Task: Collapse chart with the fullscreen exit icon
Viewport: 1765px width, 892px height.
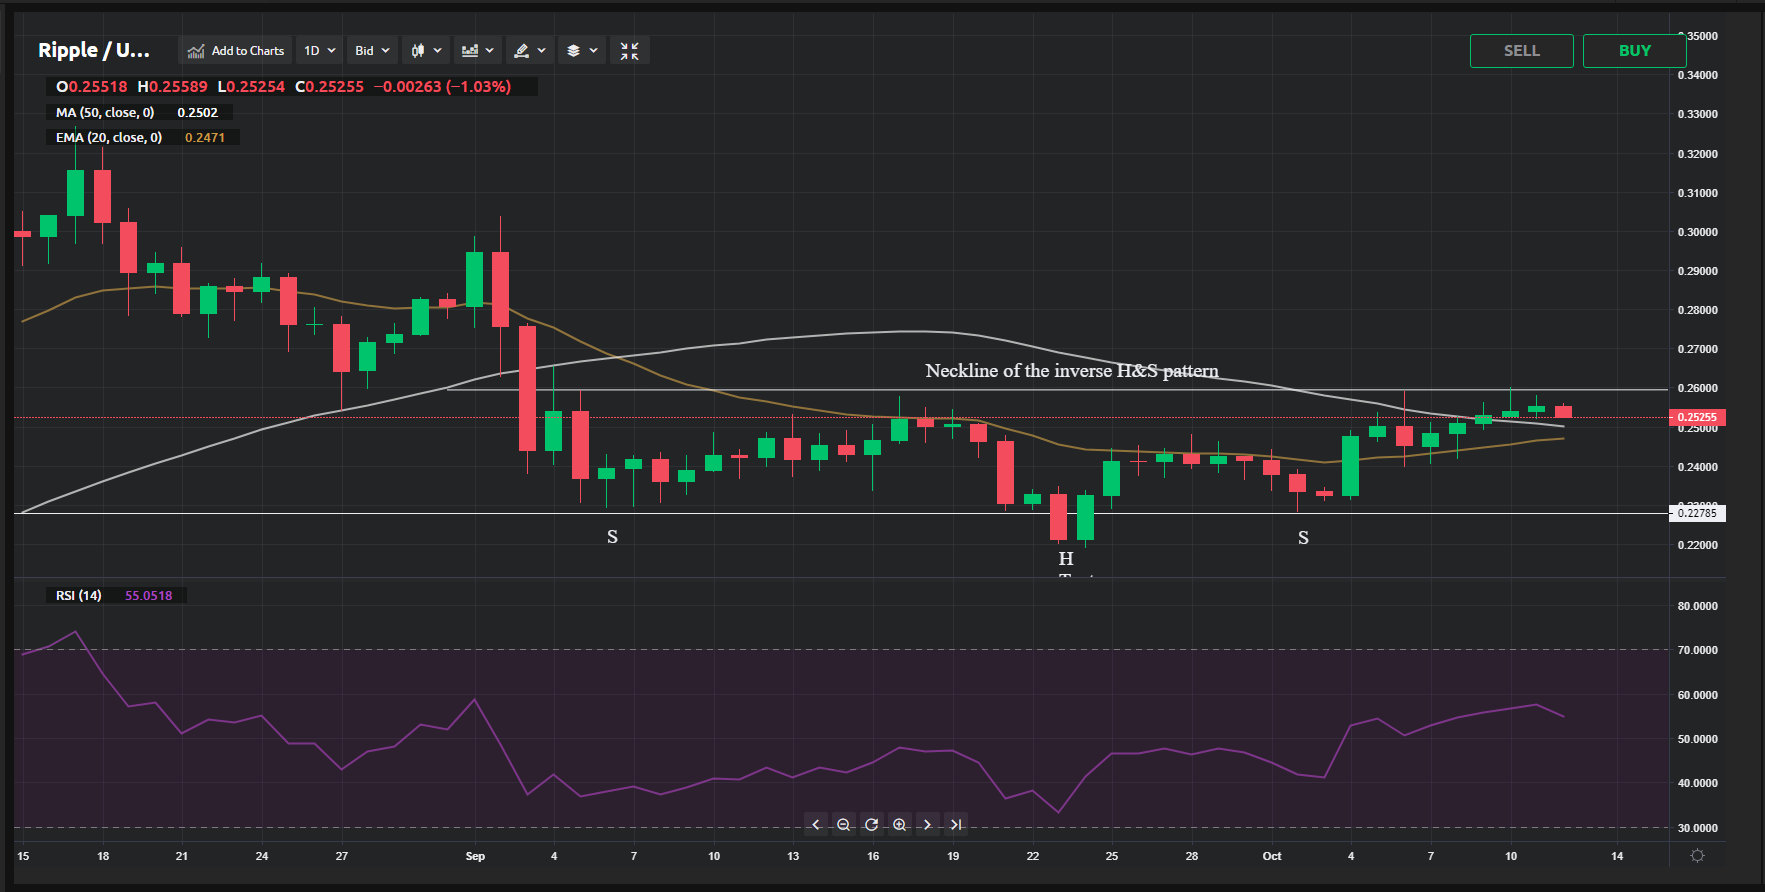Action: coord(629,51)
